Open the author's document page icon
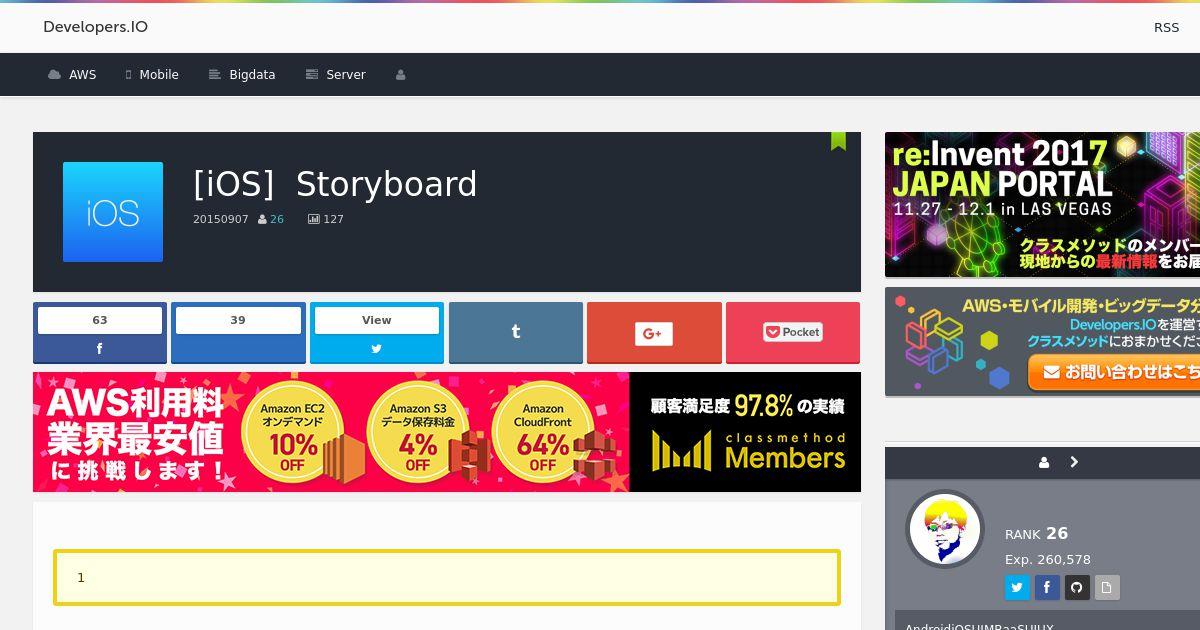This screenshot has width=1200, height=630. (x=1107, y=587)
